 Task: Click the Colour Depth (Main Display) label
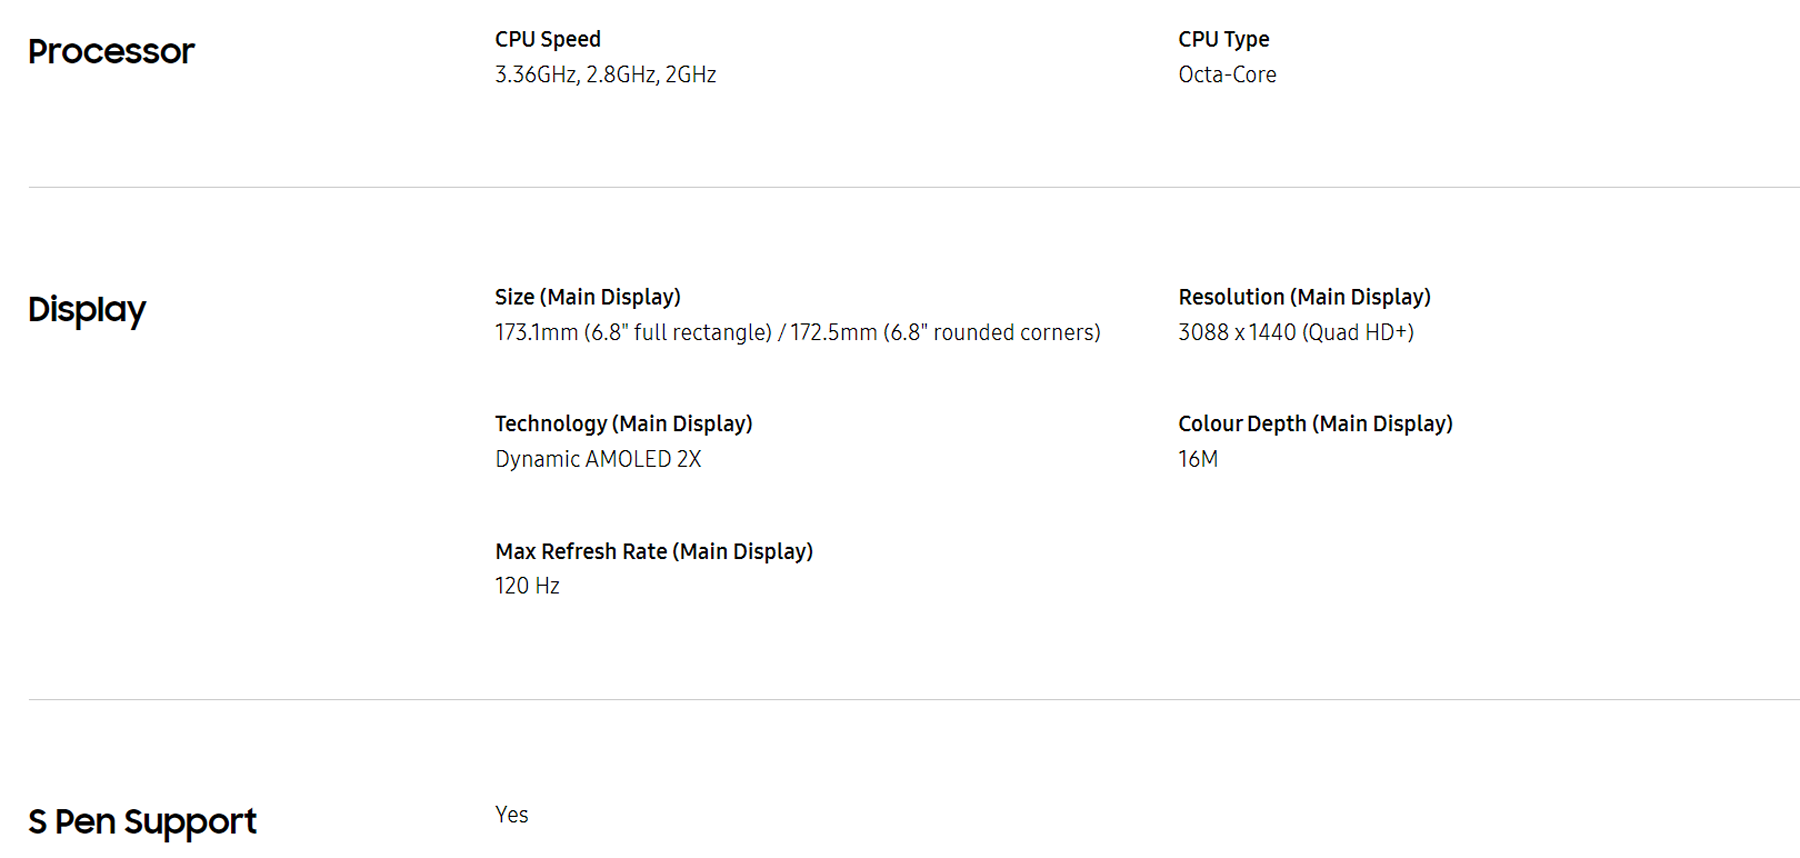[x=1315, y=424]
